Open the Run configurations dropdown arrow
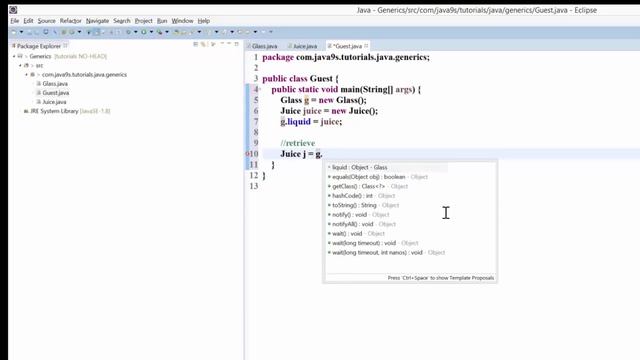Image resolution: width=640 pixels, height=360 pixels. (x=151, y=32)
